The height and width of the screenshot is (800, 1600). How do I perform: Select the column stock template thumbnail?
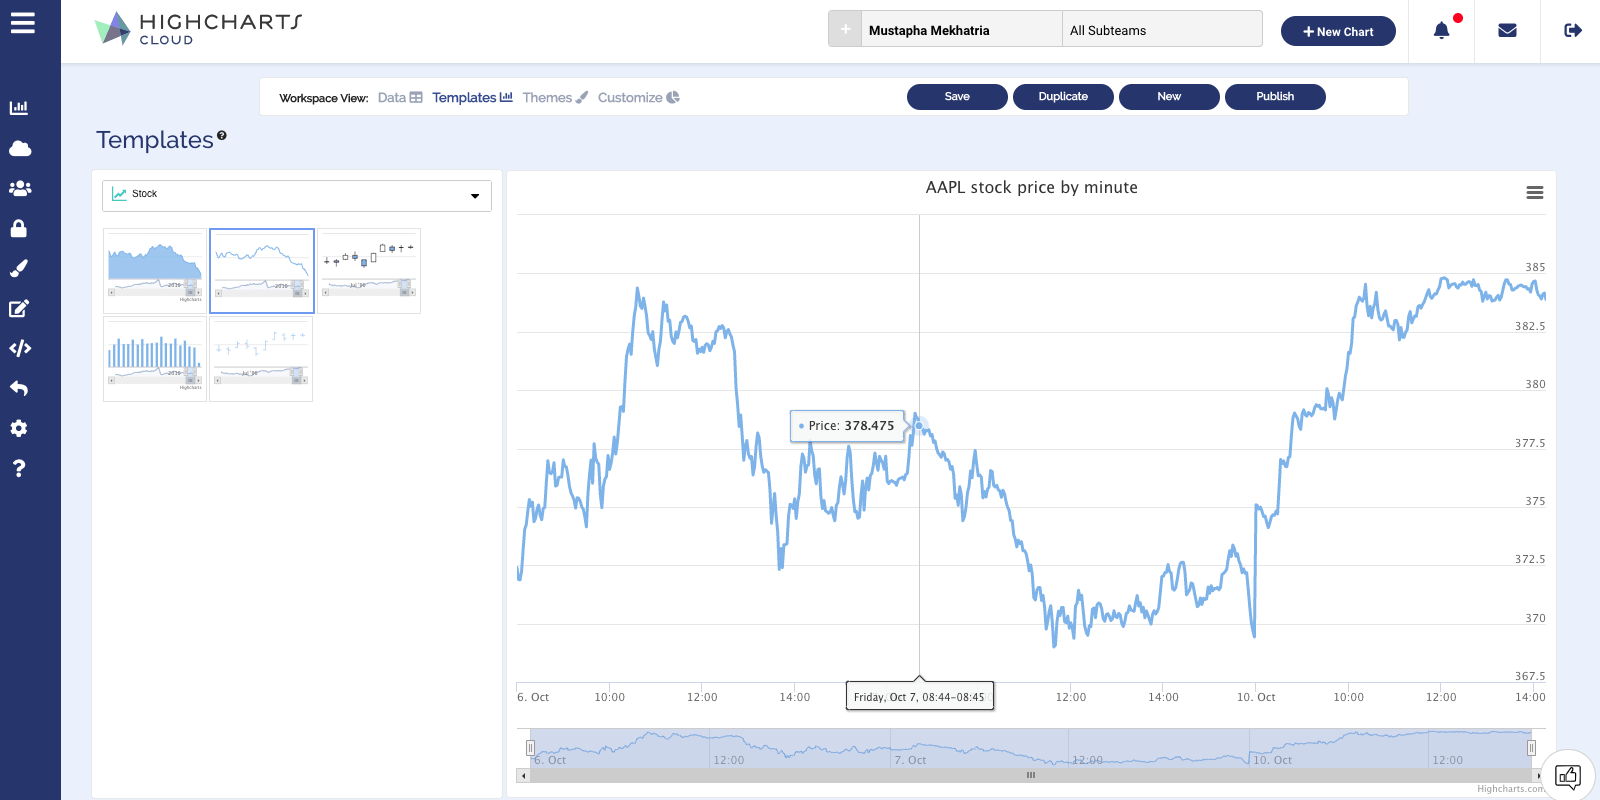155,359
